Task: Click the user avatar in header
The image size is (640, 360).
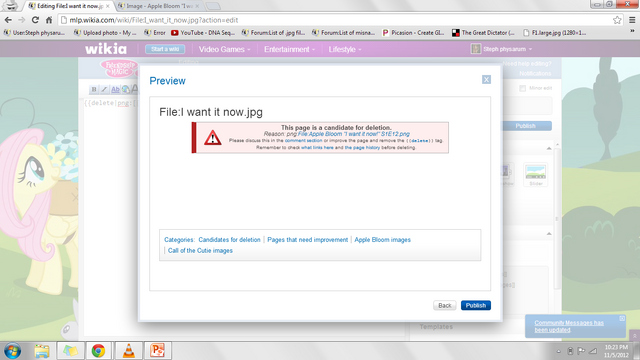Action: tap(476, 49)
